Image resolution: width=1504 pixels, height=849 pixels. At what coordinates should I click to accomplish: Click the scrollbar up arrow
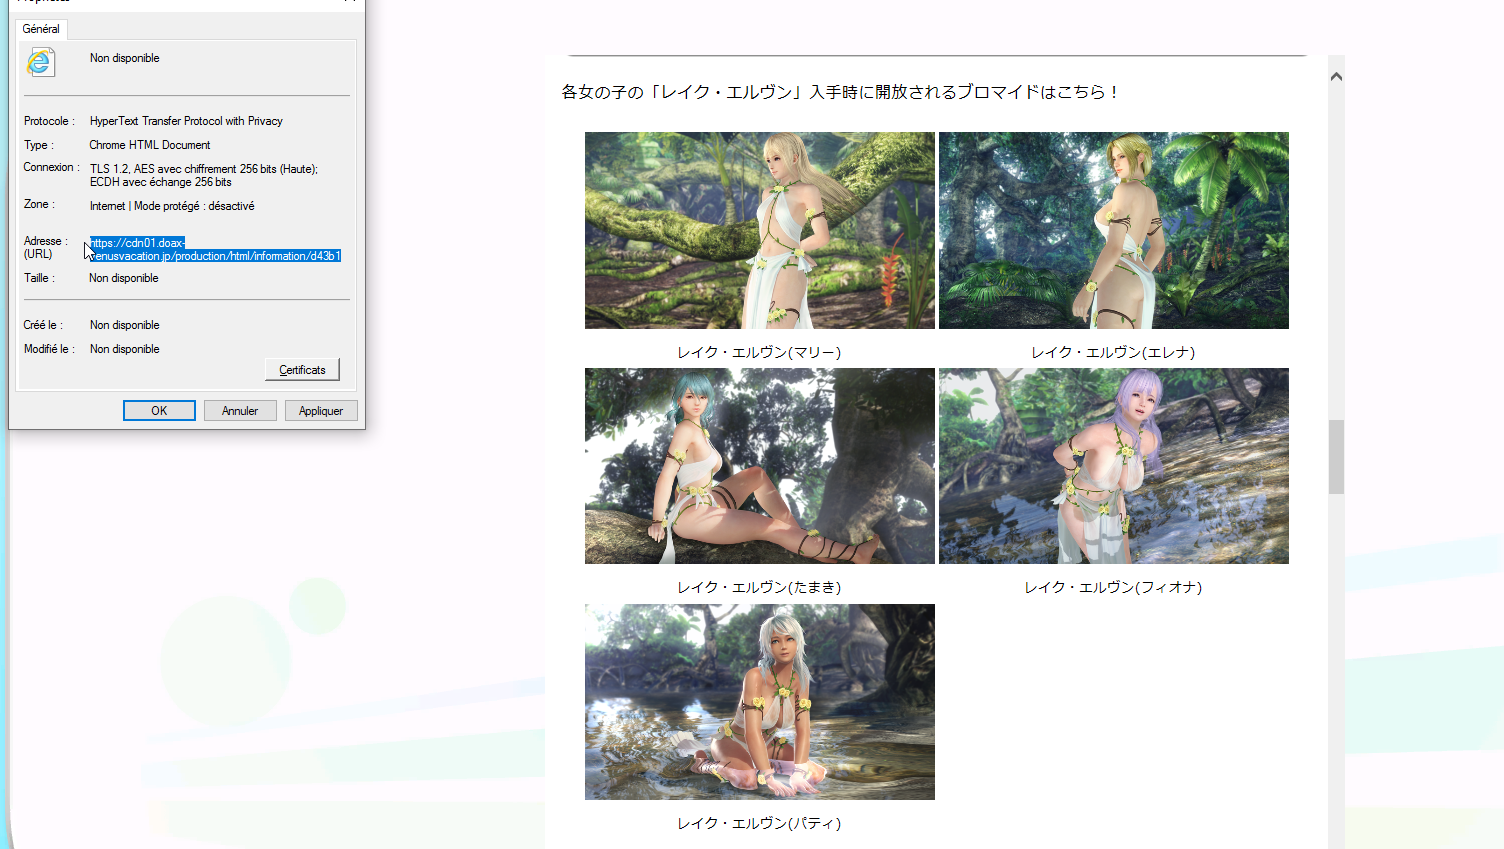click(x=1336, y=76)
